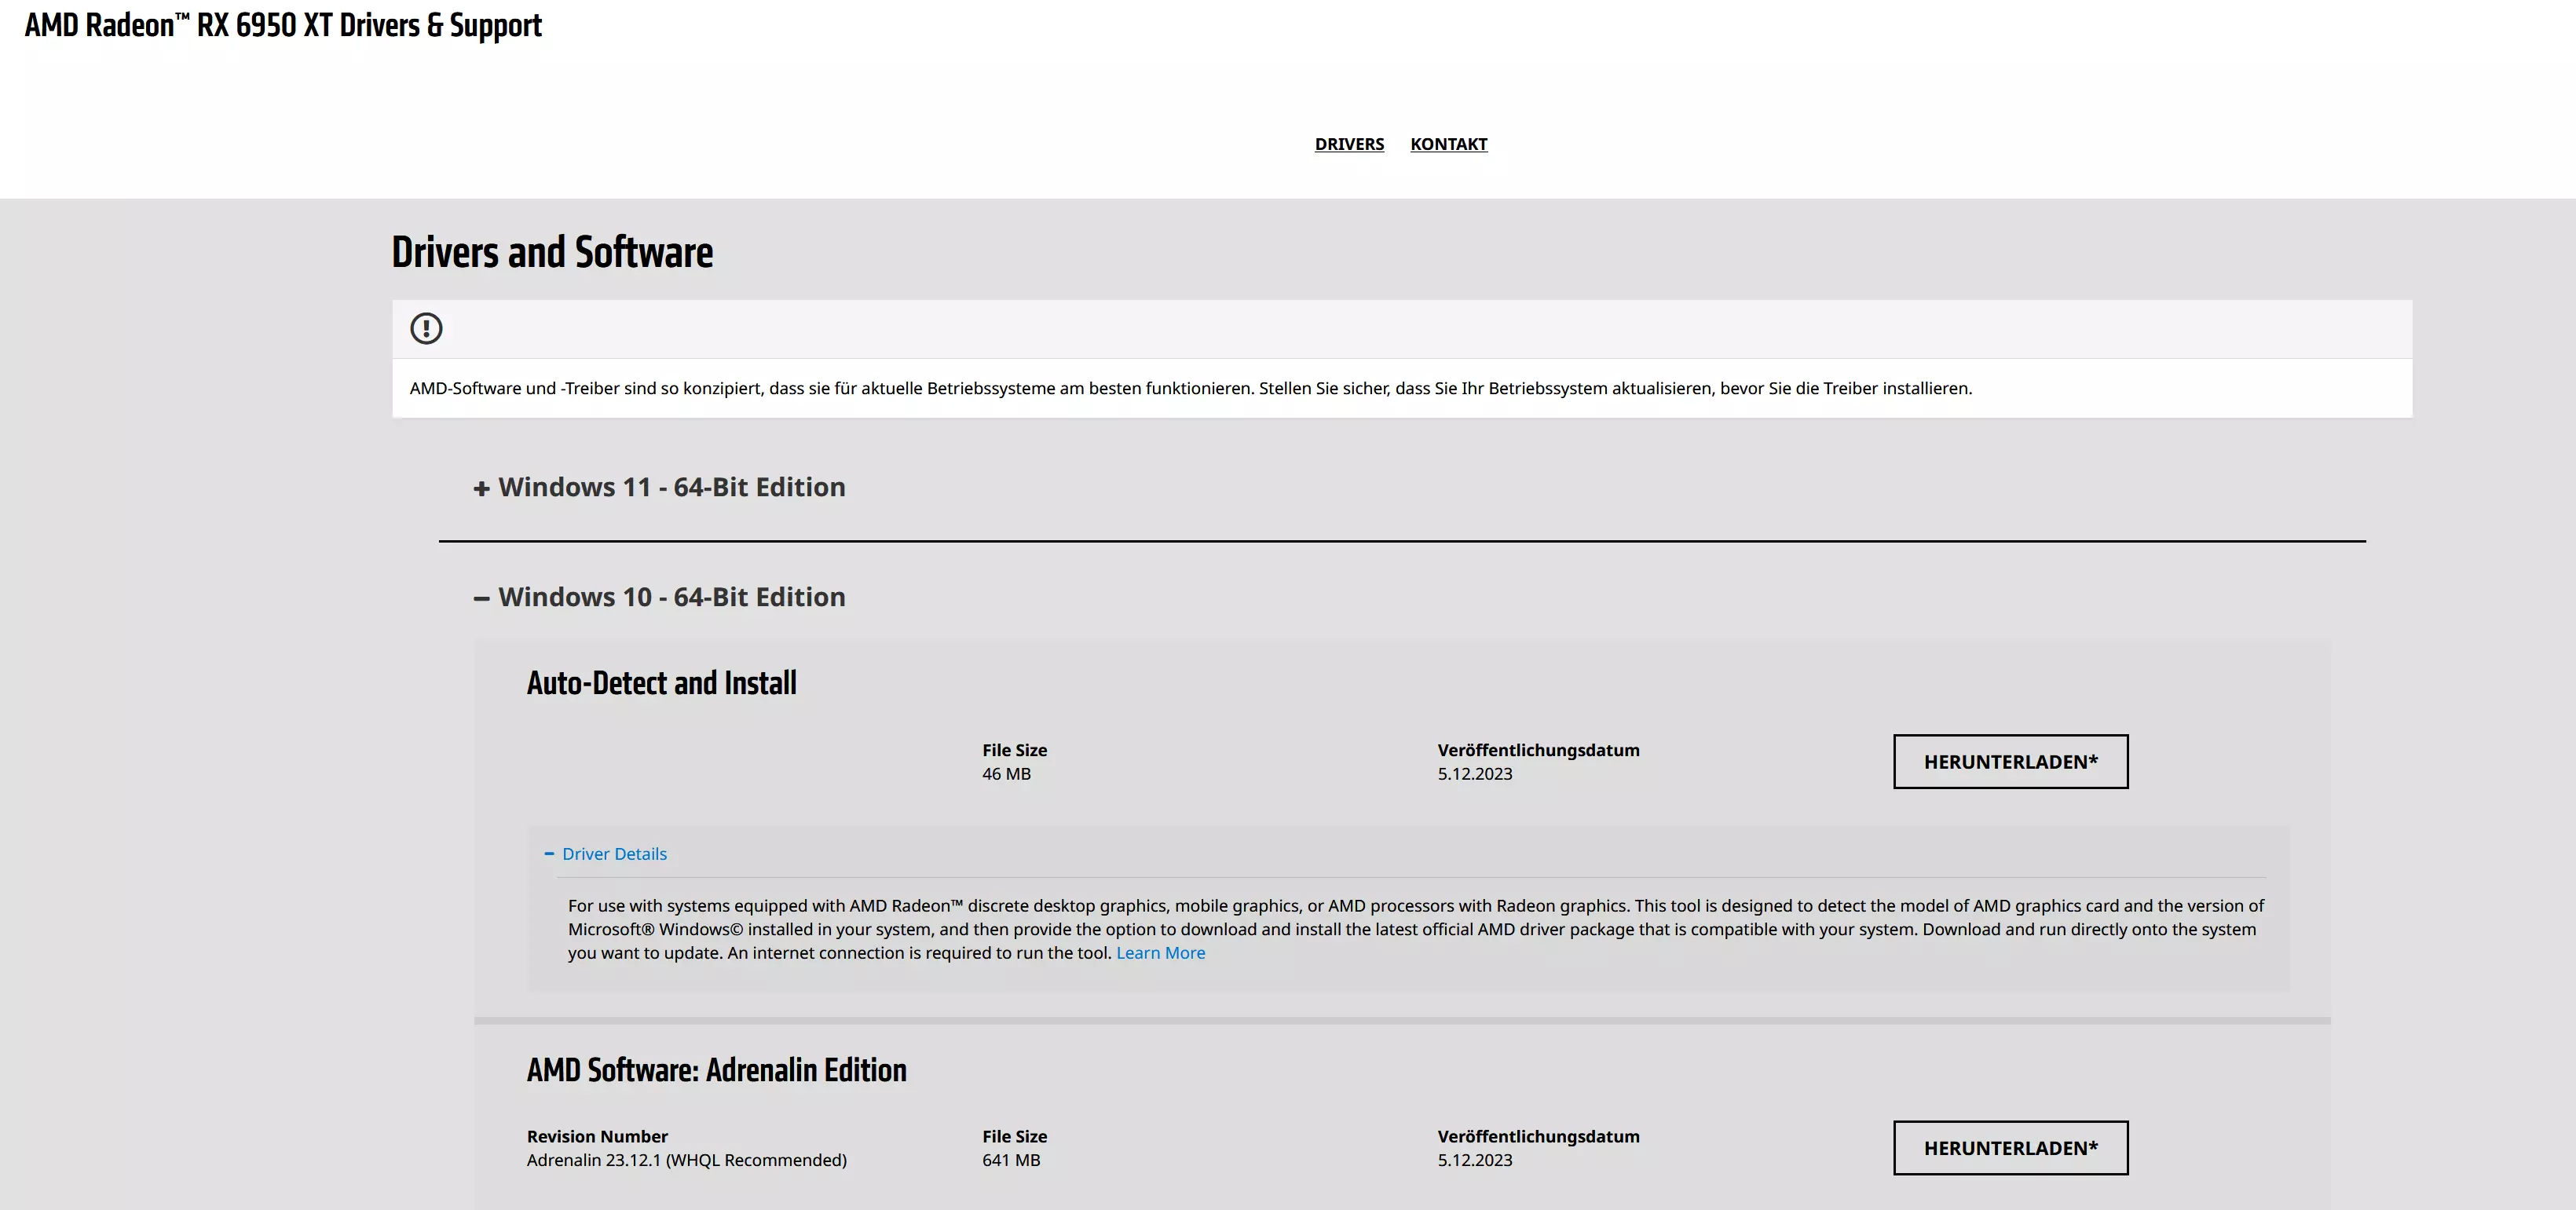Download the Auto-Detect and Install tool
2576x1210 pixels.
pos(2010,762)
